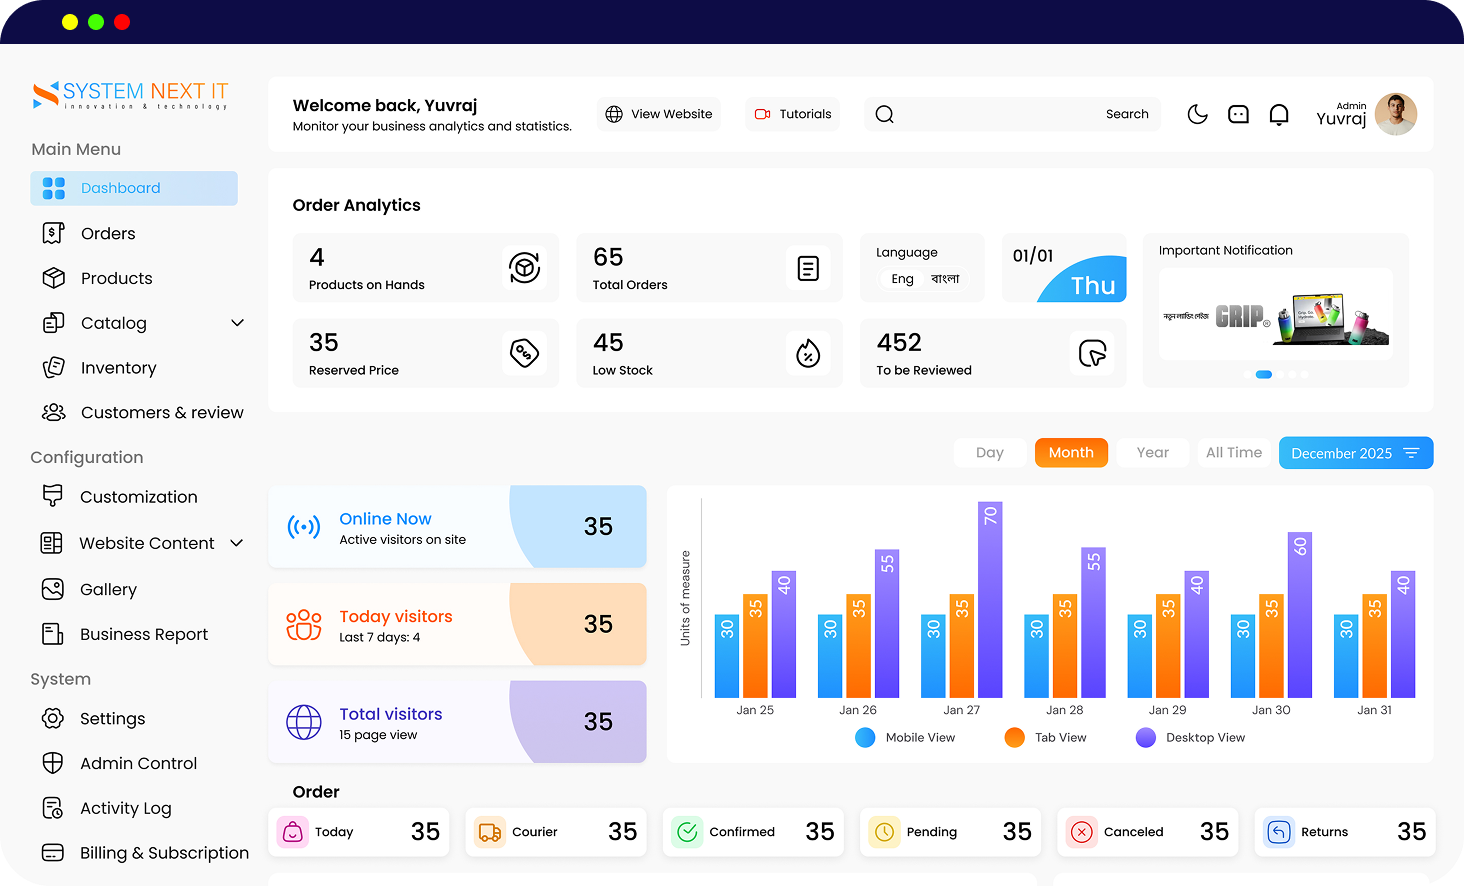Expand the Catalog submenu chevron
The image size is (1464, 886).
[237, 323]
